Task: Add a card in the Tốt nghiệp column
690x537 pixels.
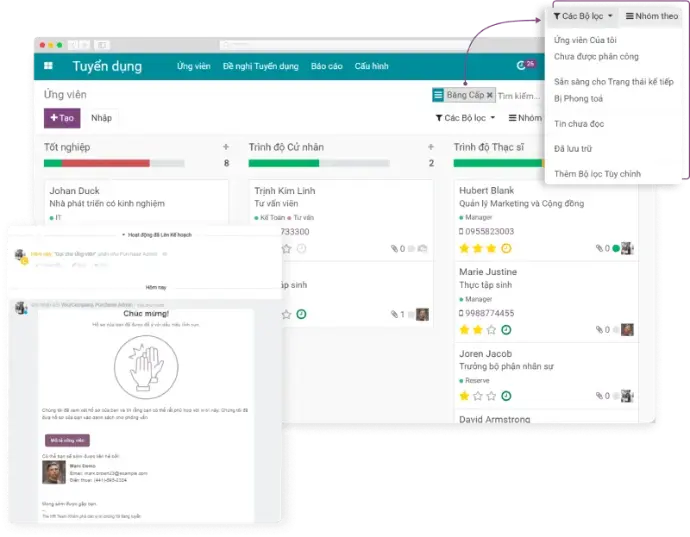Action: 225,147
